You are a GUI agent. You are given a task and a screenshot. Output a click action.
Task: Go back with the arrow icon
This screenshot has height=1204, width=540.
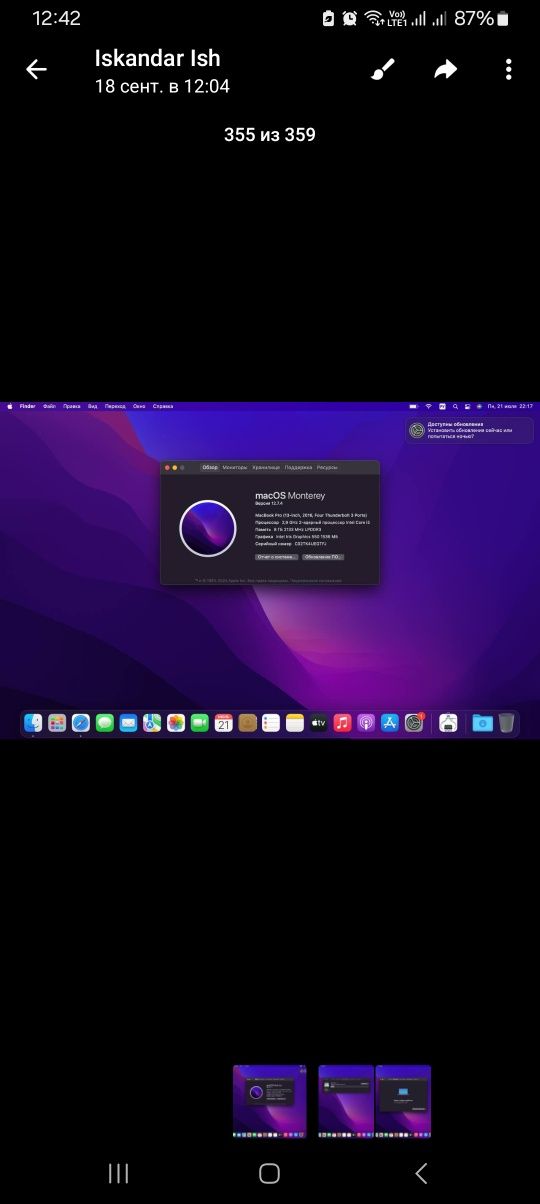tap(36, 69)
